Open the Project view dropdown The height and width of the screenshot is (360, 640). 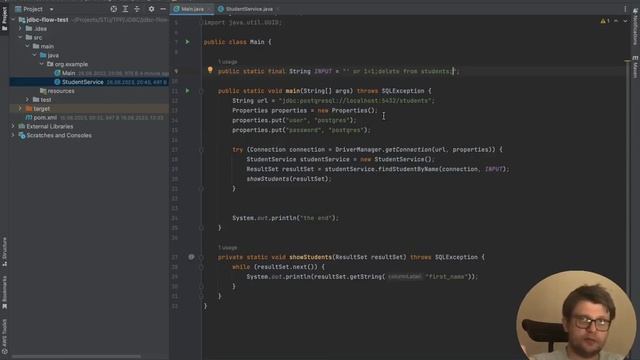click(51, 9)
